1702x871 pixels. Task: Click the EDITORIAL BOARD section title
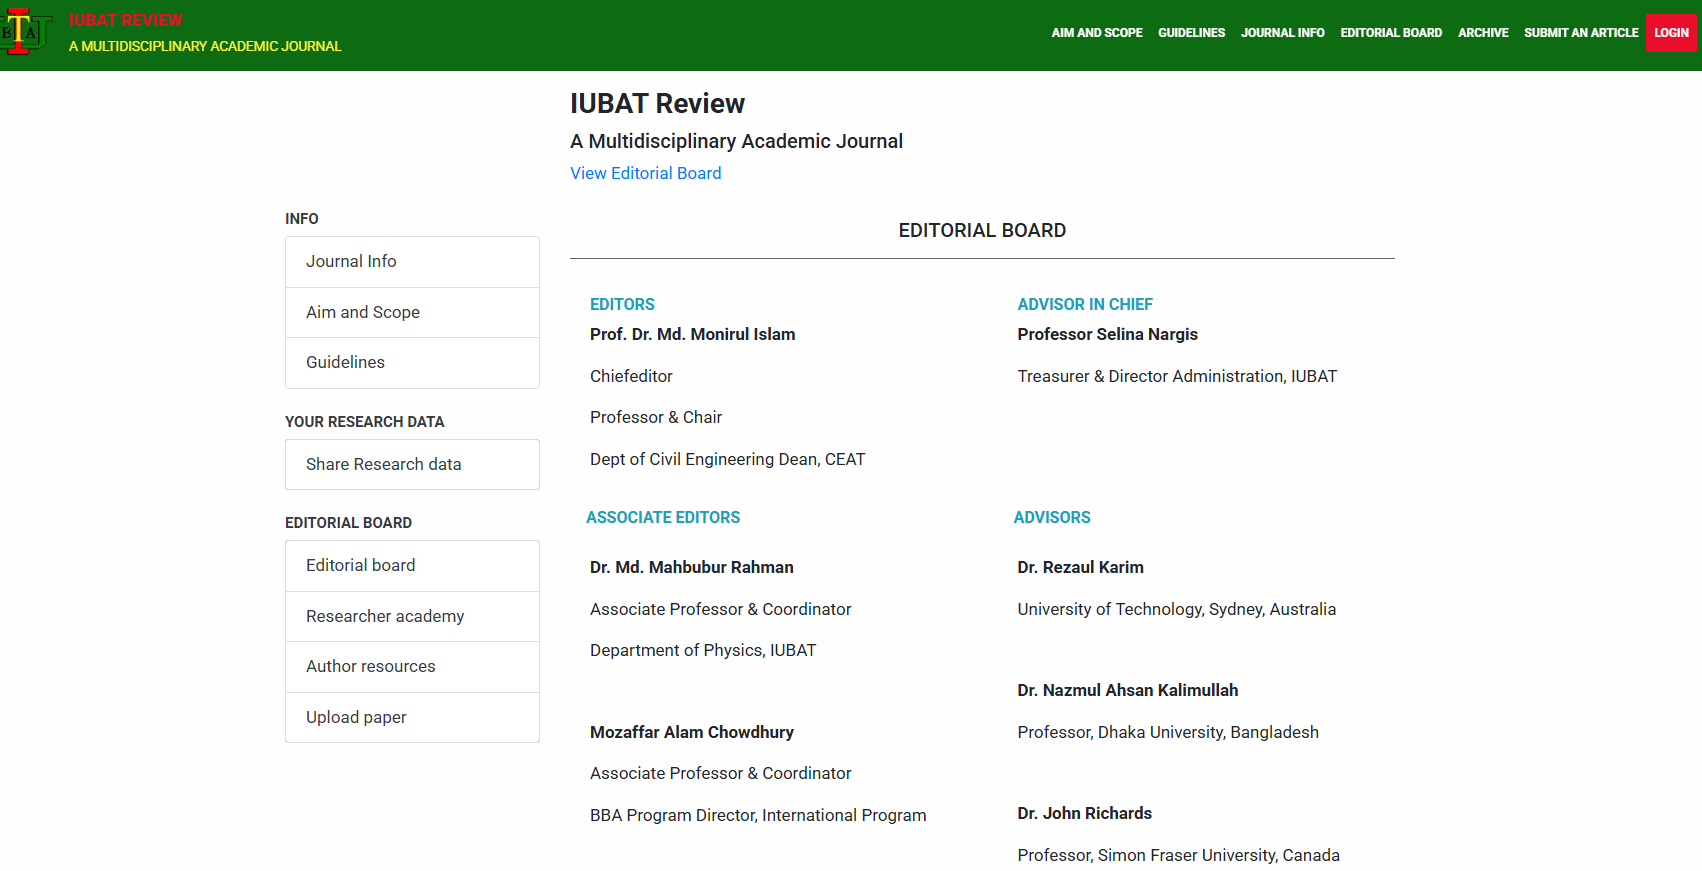click(x=982, y=231)
